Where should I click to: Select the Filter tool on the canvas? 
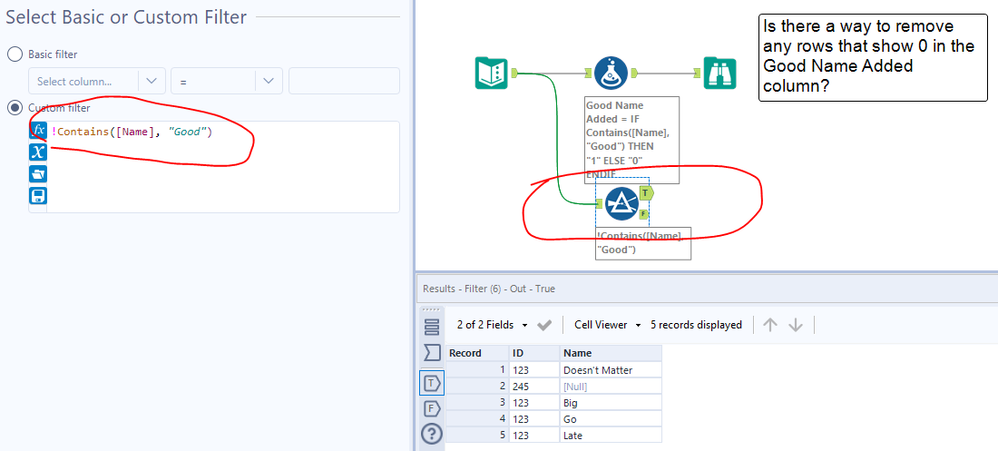pyautogui.click(x=622, y=204)
